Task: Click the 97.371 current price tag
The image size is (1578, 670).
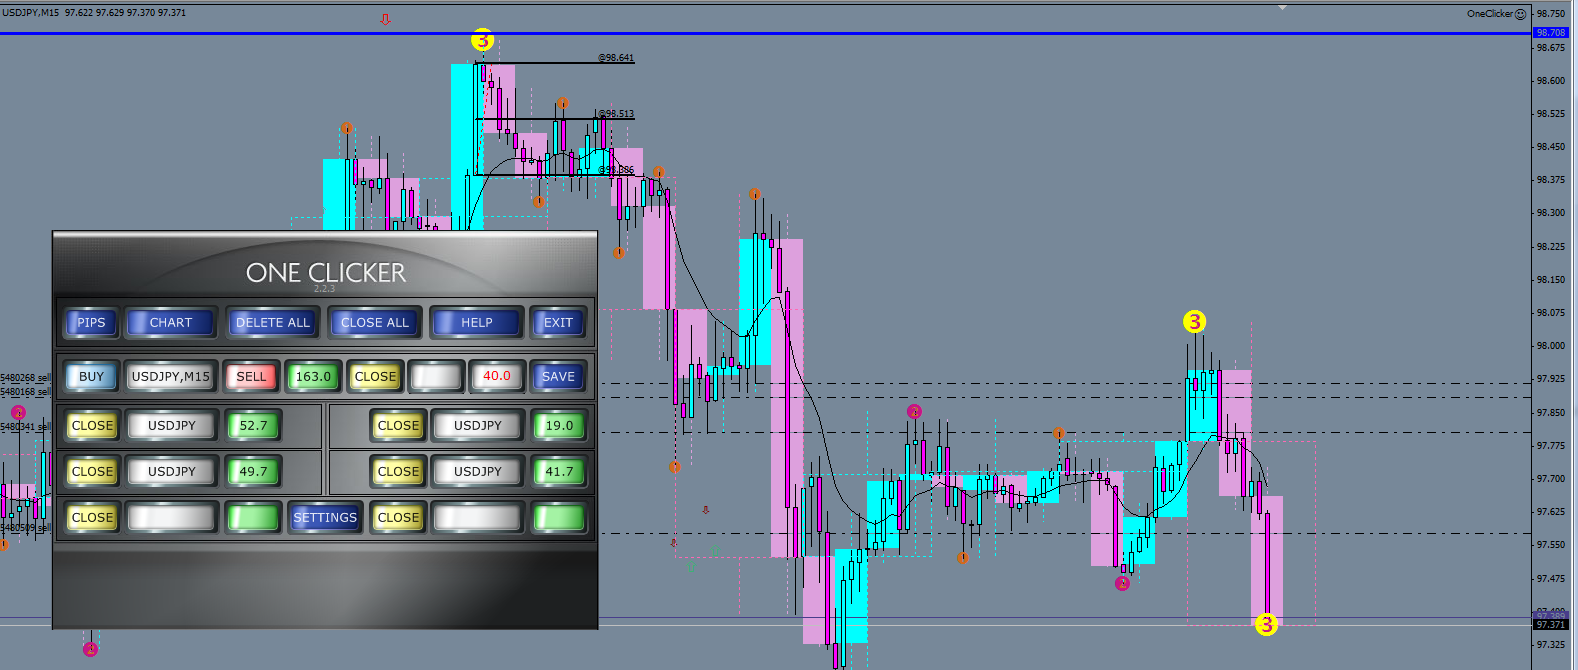Action: tap(1551, 625)
